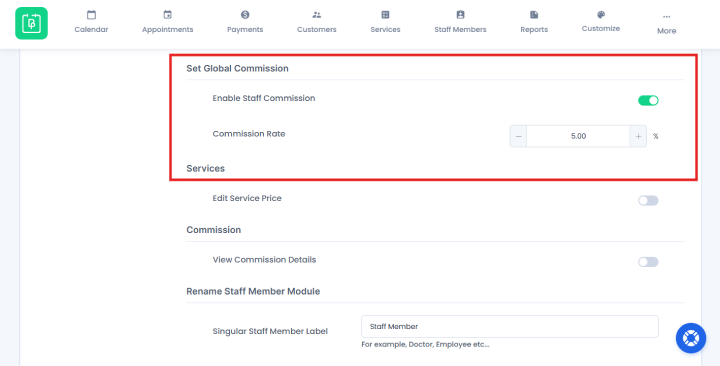Click the percent symbol beside rate
This screenshot has height=366, width=720.
pos(656,136)
